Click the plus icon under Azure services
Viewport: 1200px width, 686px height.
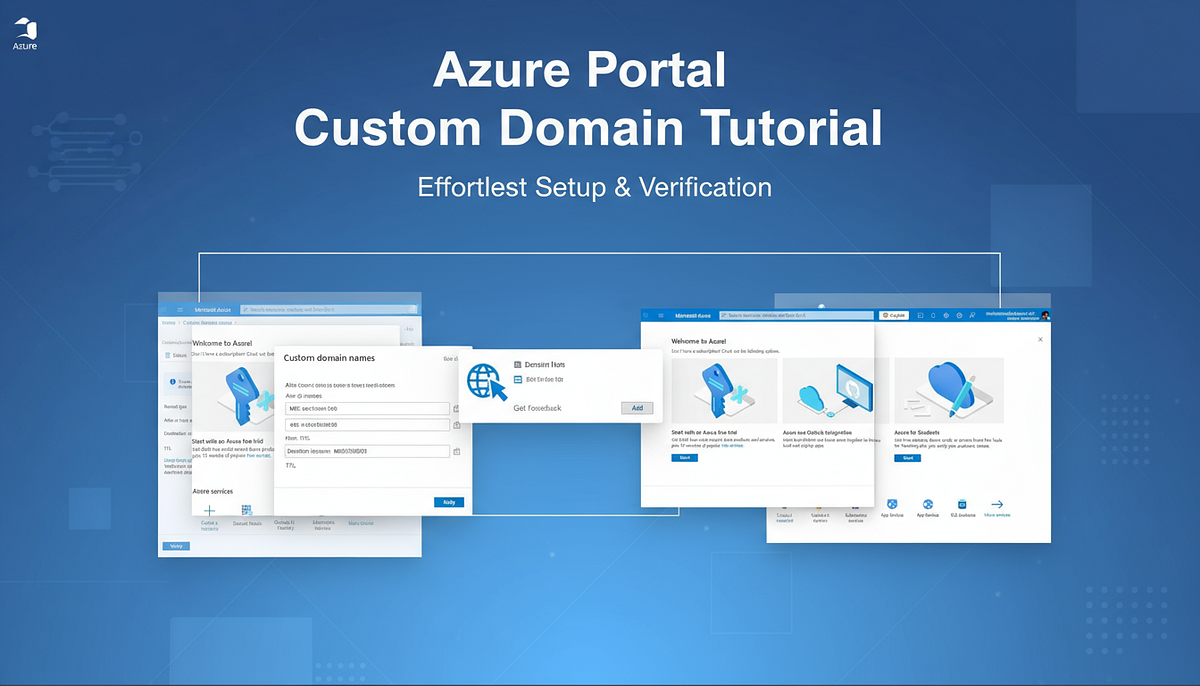tap(208, 508)
